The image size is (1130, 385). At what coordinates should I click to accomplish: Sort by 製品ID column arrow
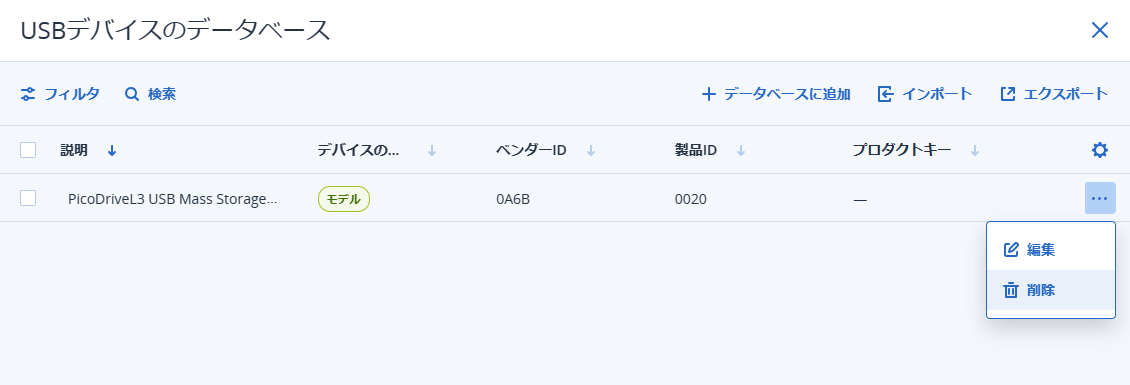click(x=740, y=150)
